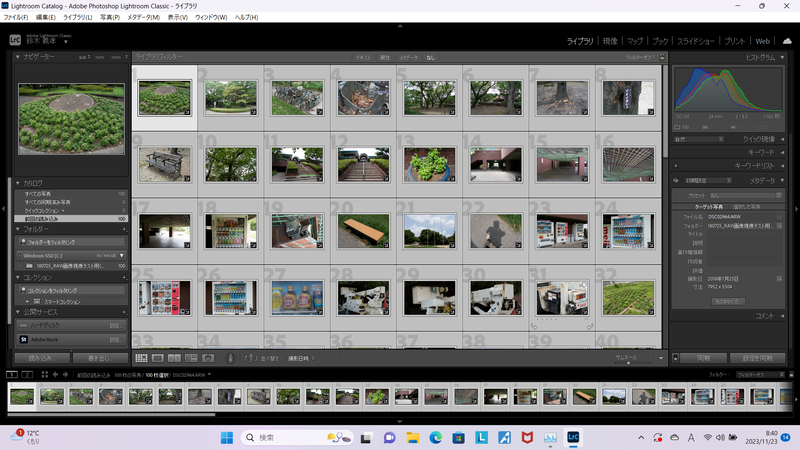Click the 書き出し export button
This screenshot has width=800, height=450.
100,358
